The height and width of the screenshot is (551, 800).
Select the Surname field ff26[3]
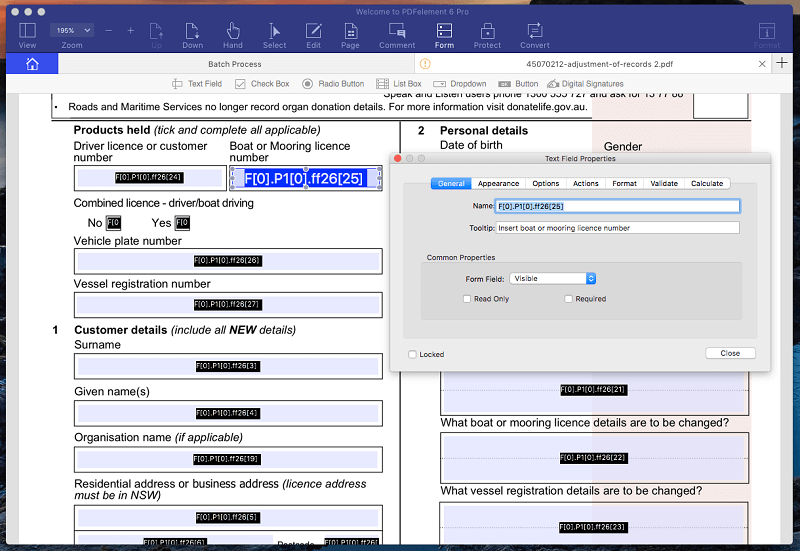click(x=228, y=366)
